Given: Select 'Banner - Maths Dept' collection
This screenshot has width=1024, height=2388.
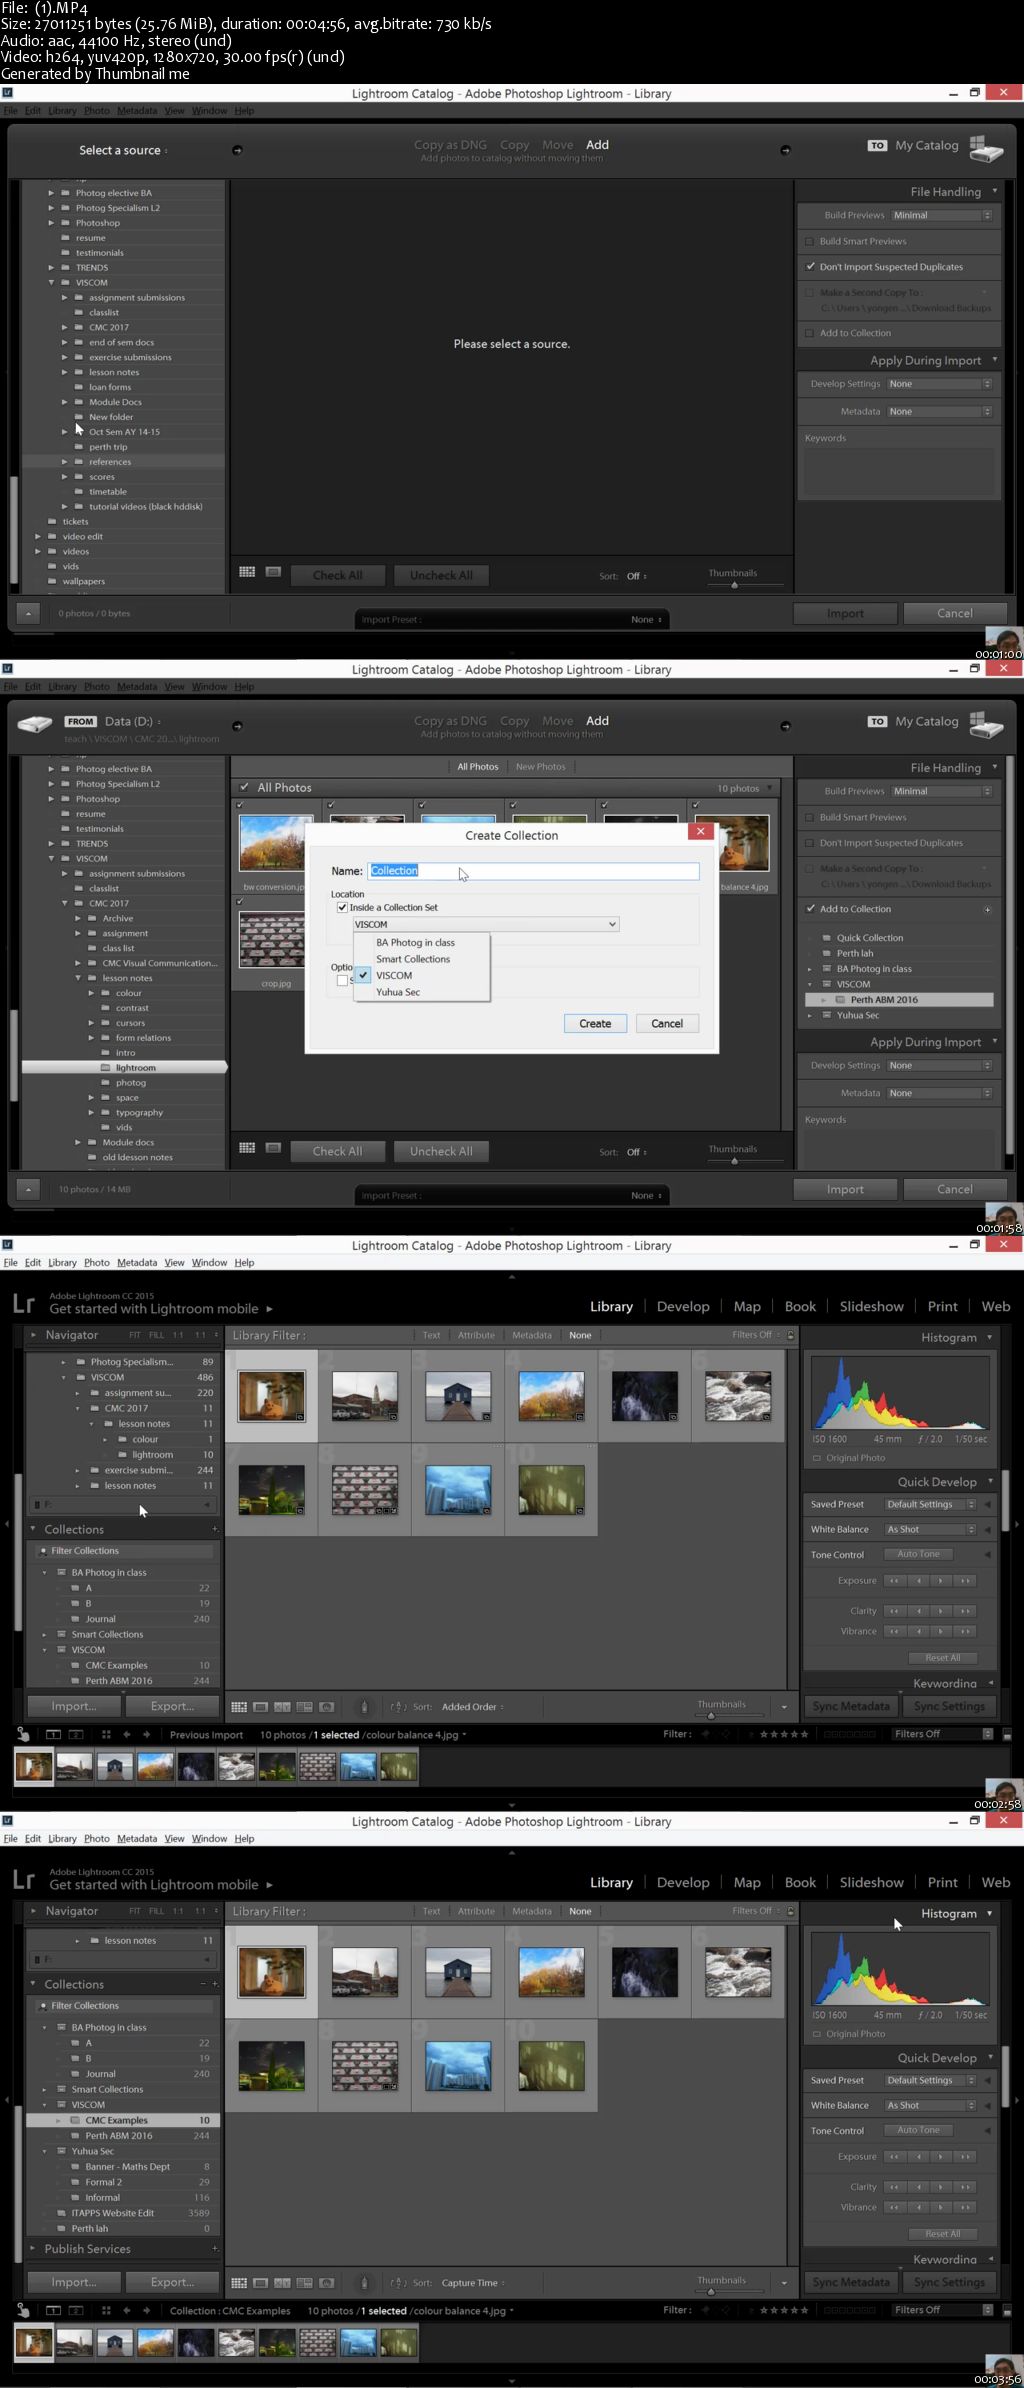Looking at the screenshot, I should pos(127,2167).
